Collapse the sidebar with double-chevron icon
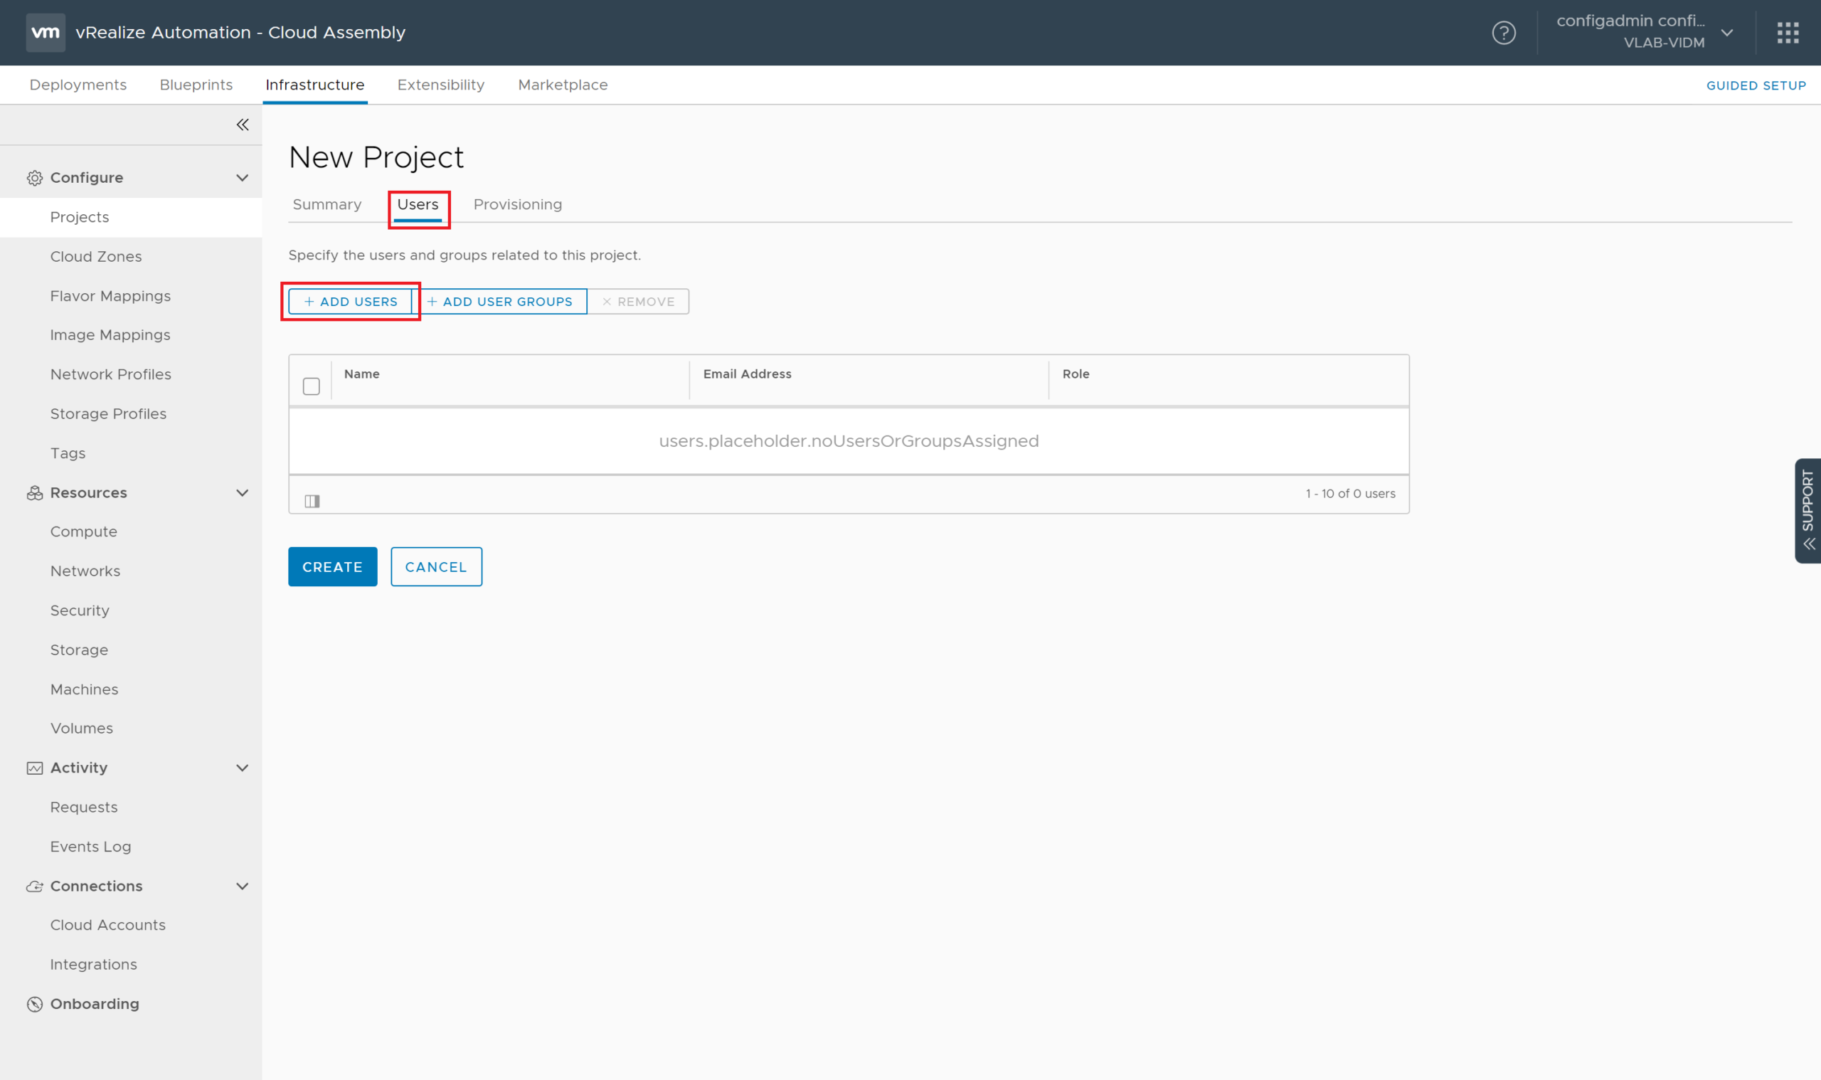Image resolution: width=1821 pixels, height=1080 pixels. 242,125
